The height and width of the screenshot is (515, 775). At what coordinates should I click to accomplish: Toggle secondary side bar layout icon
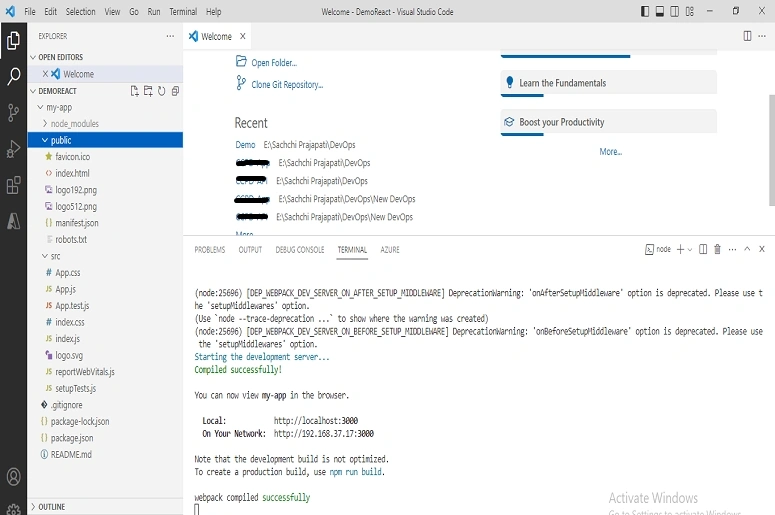point(674,11)
